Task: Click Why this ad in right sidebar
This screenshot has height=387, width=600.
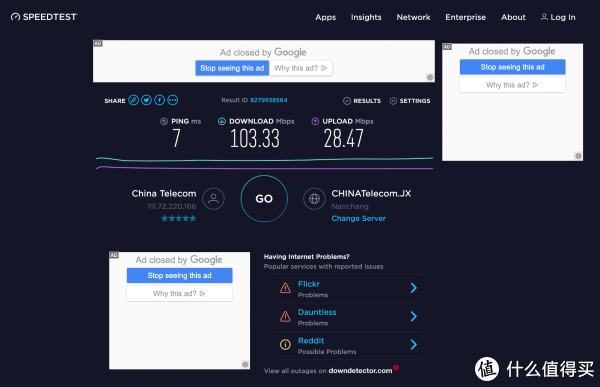Action: (x=512, y=85)
